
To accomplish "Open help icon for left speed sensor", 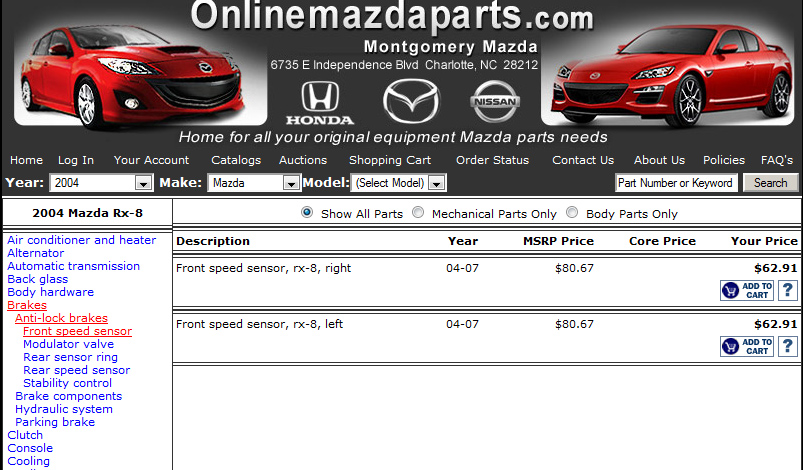I will [x=788, y=347].
